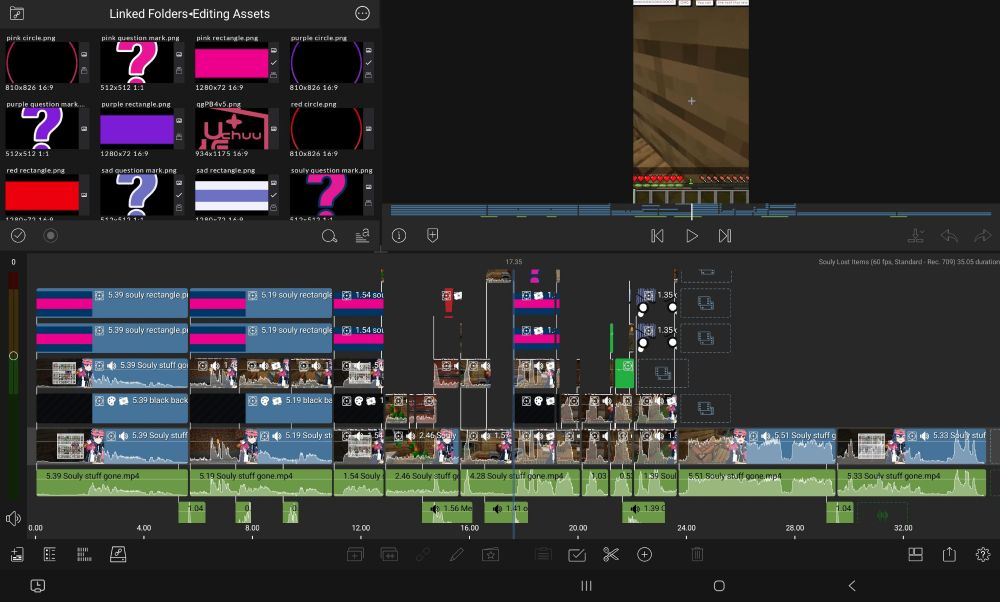Select the qgPB4v5.png thumbnail
Screen dimensions: 1000x602
[232, 129]
